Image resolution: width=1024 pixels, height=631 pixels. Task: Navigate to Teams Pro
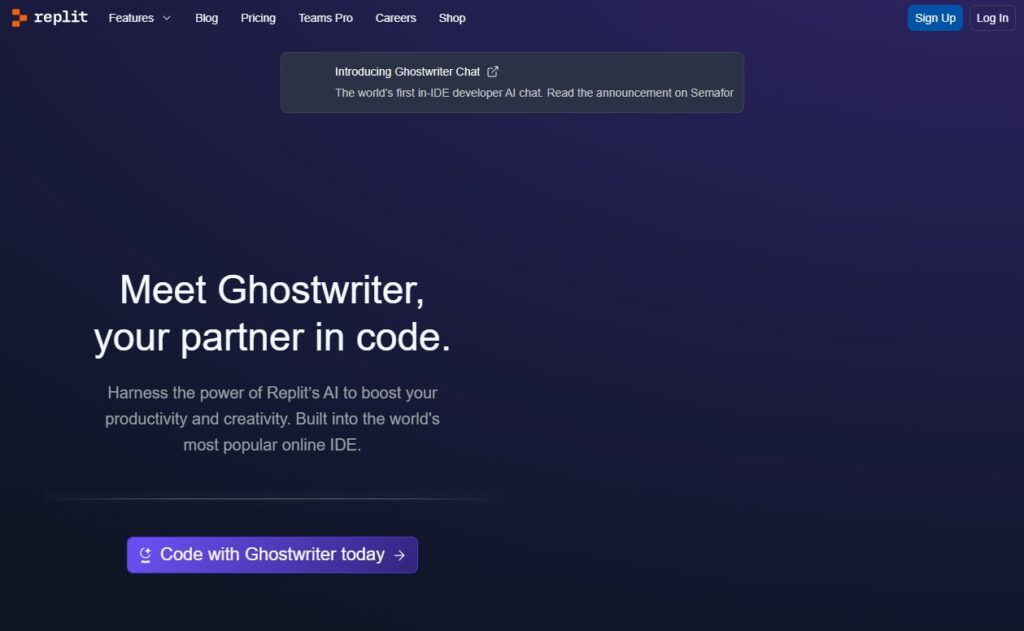pyautogui.click(x=325, y=18)
